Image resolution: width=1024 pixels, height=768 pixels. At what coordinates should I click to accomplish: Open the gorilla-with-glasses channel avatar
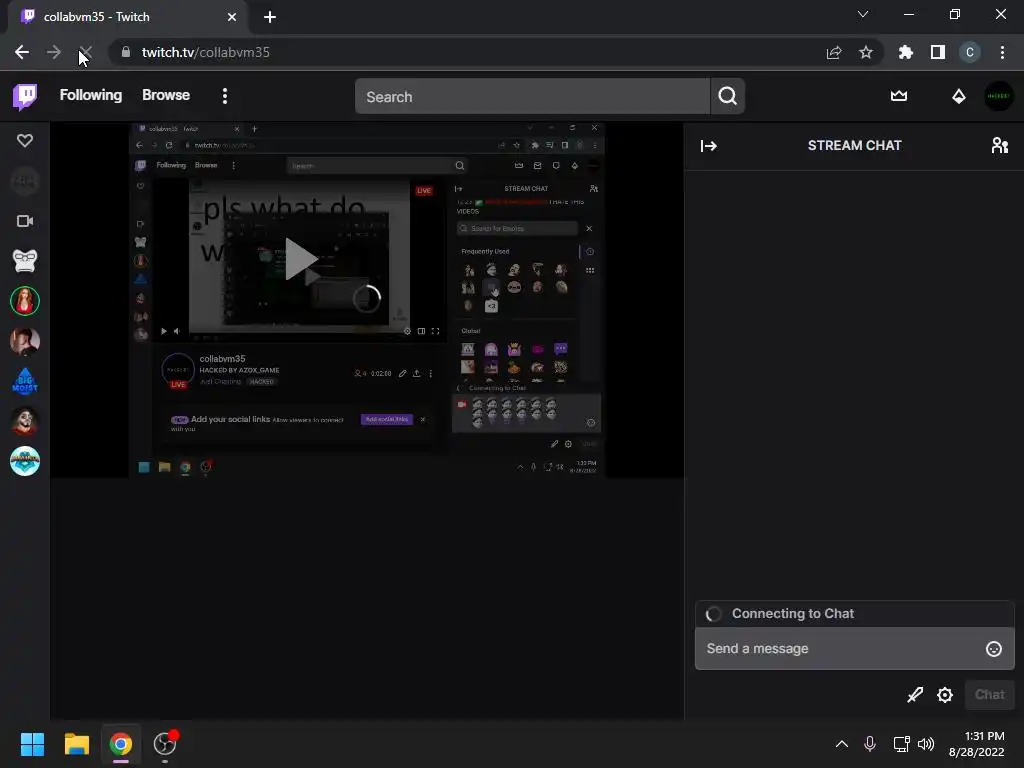(x=25, y=261)
